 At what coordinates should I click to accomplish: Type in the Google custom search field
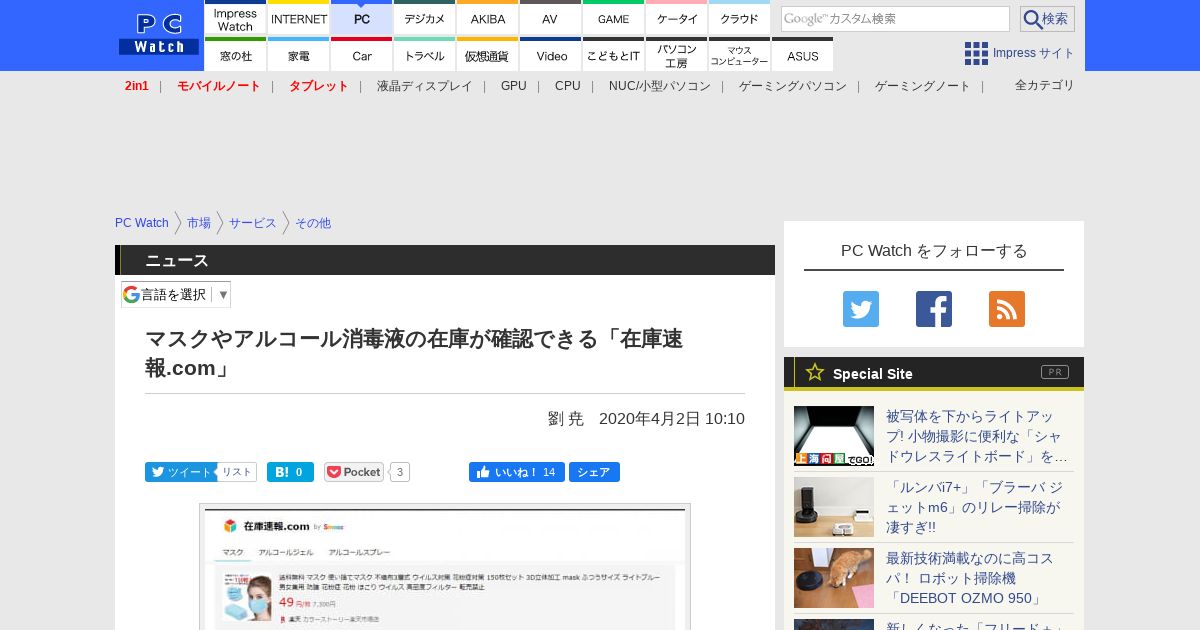coord(894,19)
